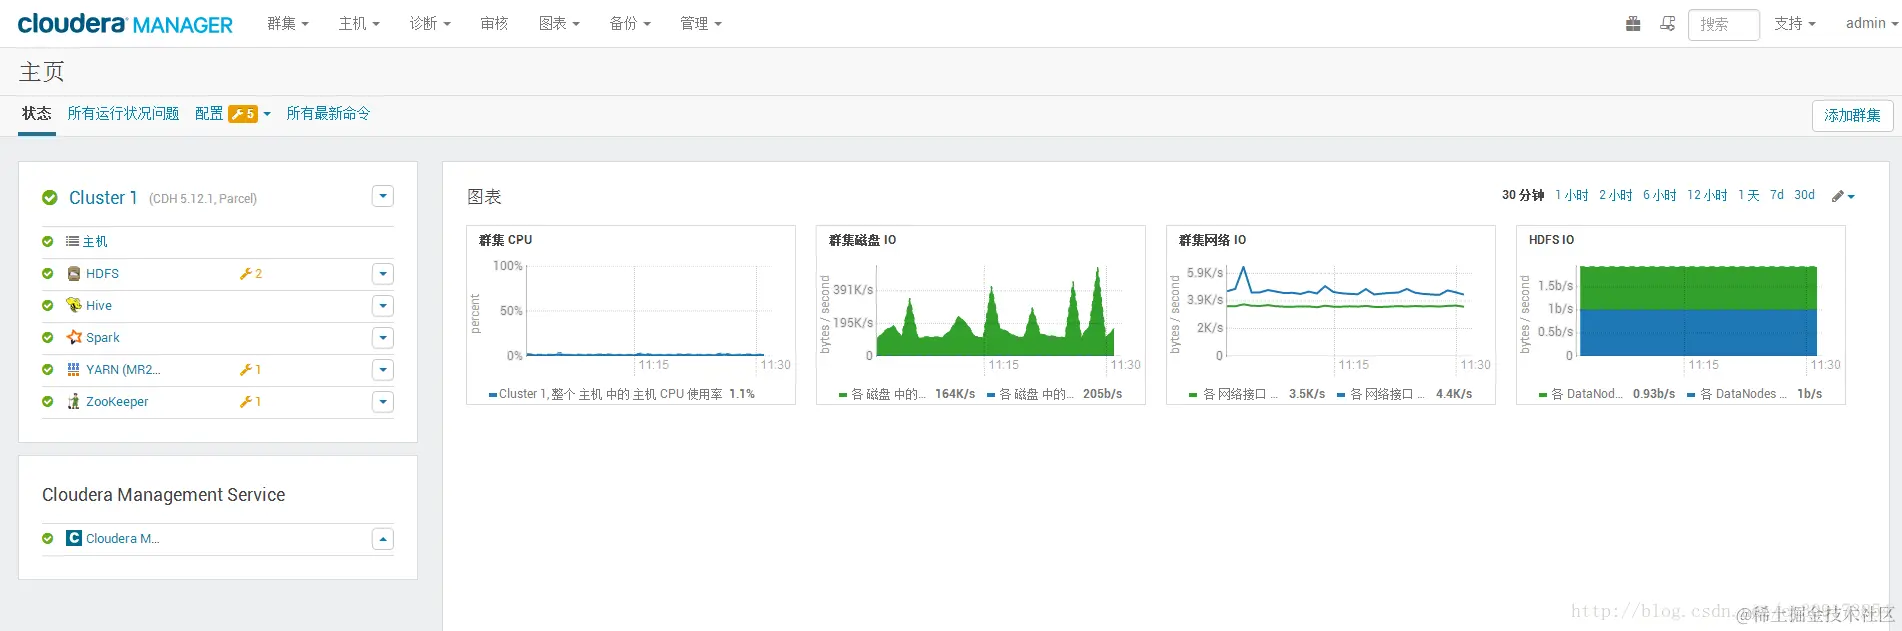Screen dimensions: 1902x631
Task: Select the 1 小时 time range
Action: [x=1572, y=195]
